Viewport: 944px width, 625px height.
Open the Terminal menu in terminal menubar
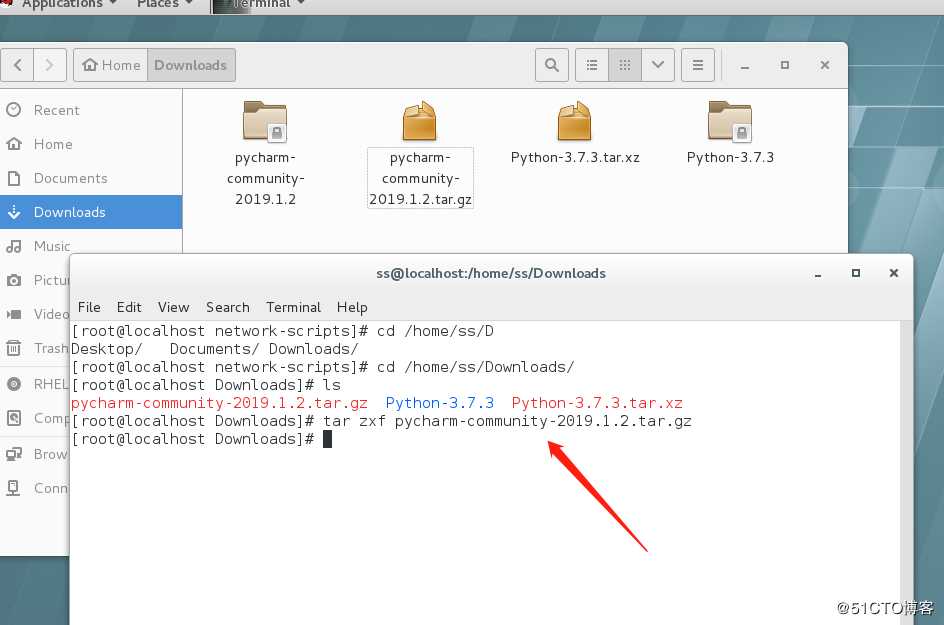[293, 307]
